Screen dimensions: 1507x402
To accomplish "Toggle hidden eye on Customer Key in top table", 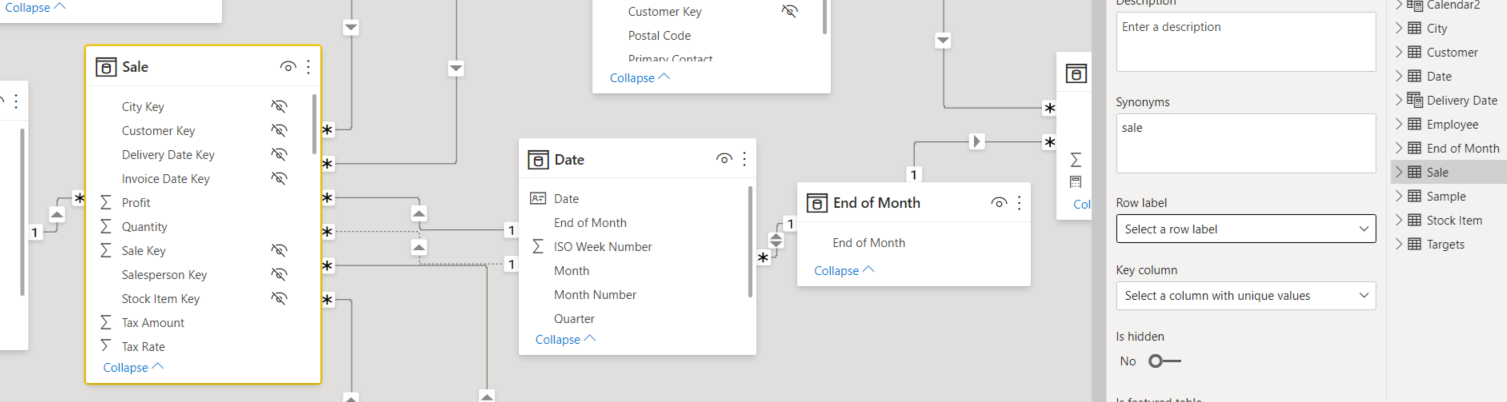I will click(x=790, y=11).
